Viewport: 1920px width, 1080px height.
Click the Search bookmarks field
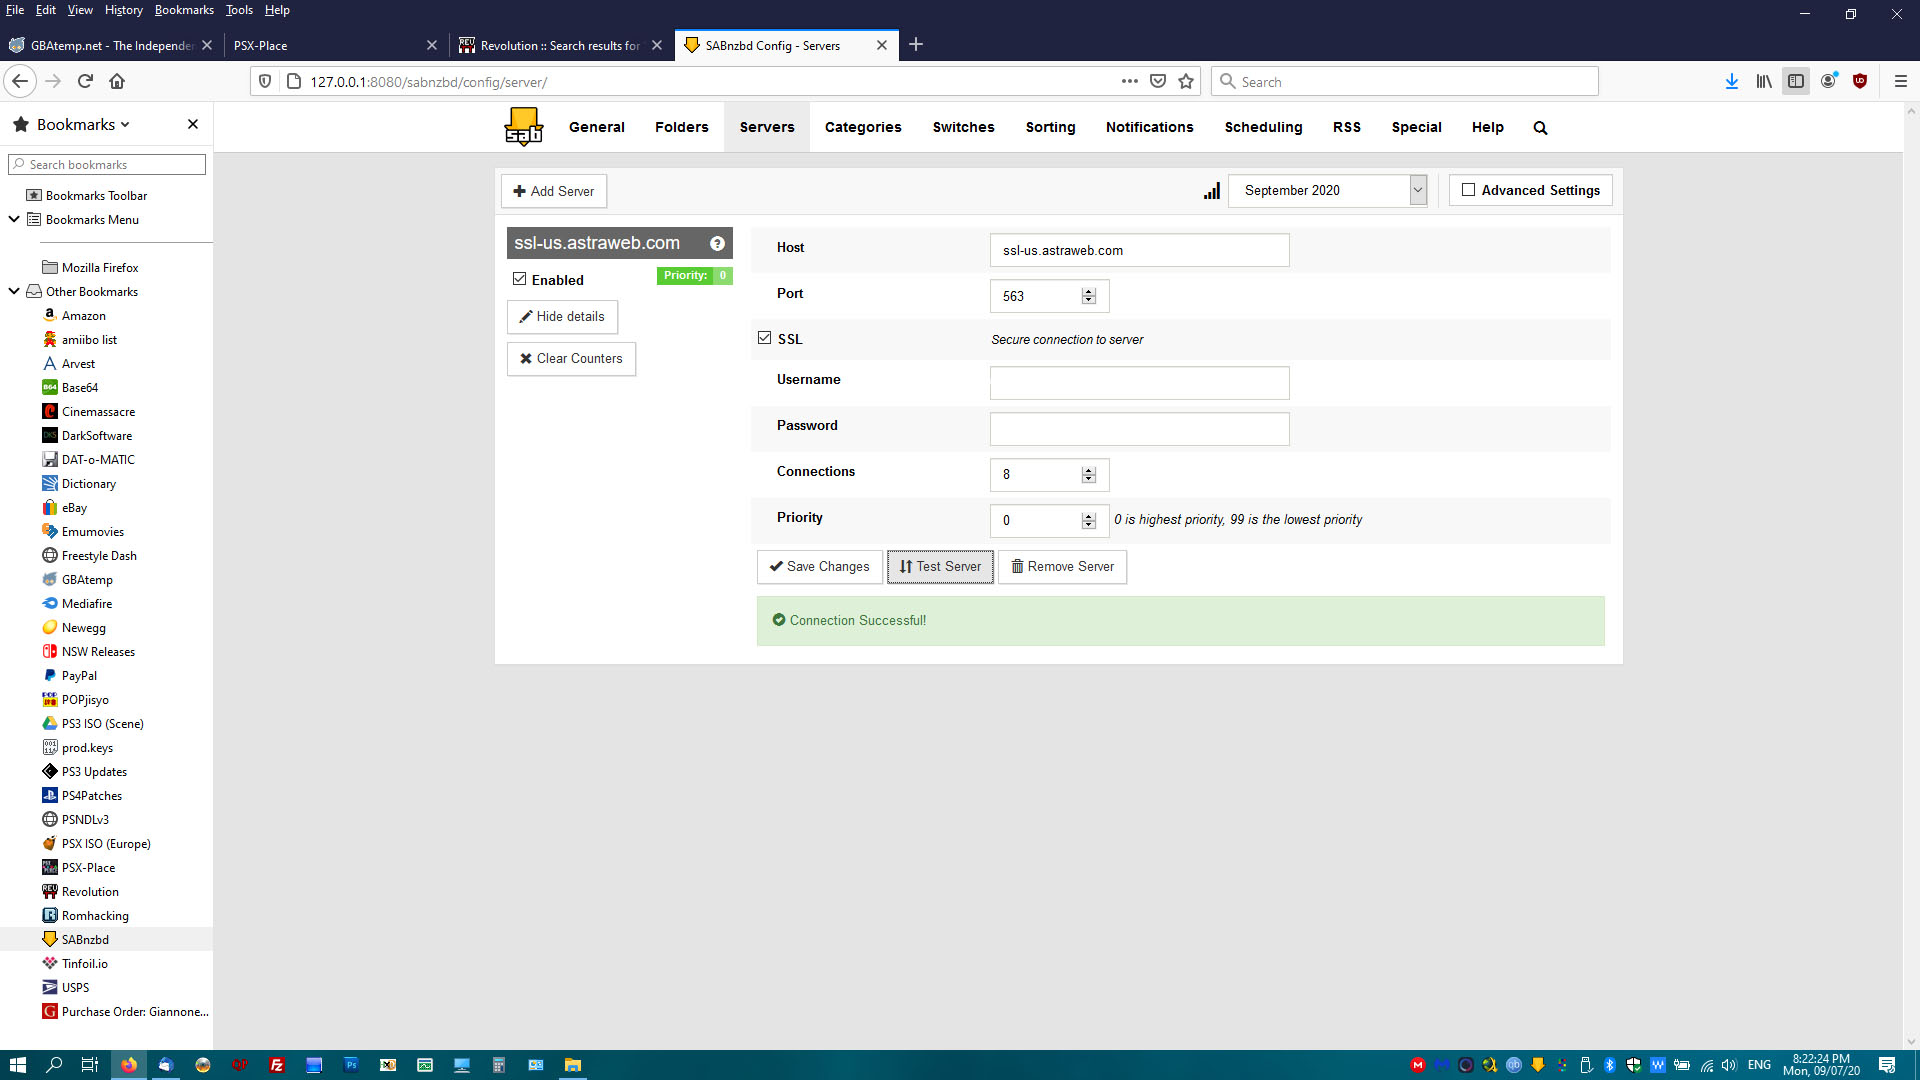[x=107, y=164]
